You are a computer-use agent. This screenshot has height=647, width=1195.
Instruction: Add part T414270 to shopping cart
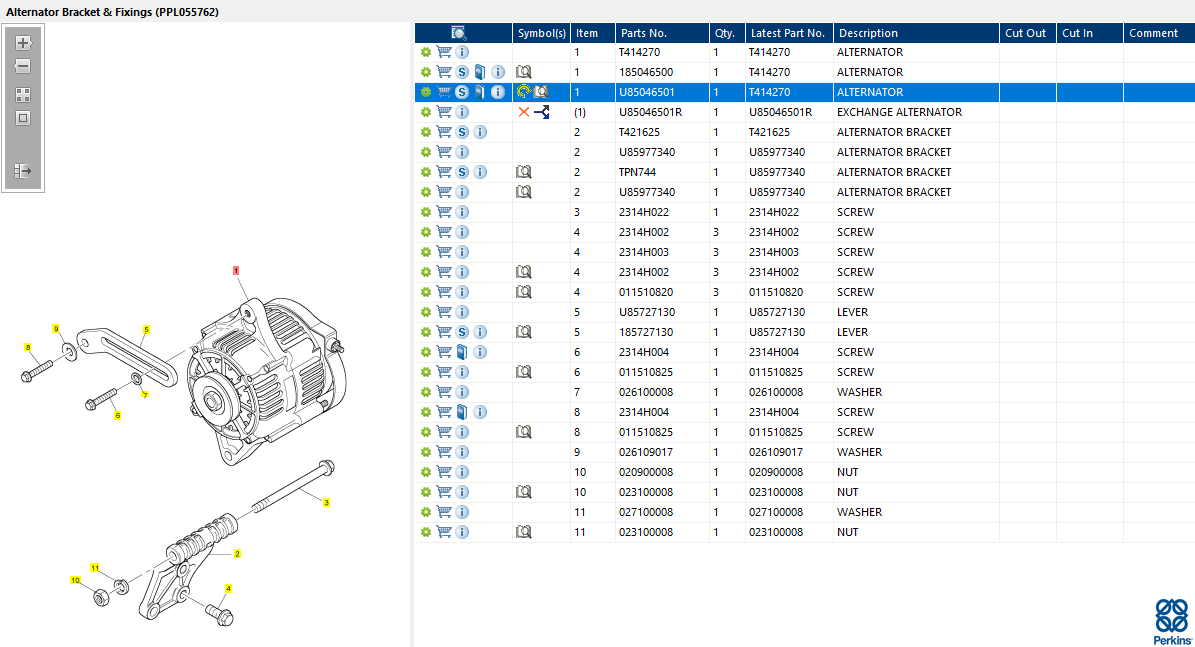click(x=444, y=52)
